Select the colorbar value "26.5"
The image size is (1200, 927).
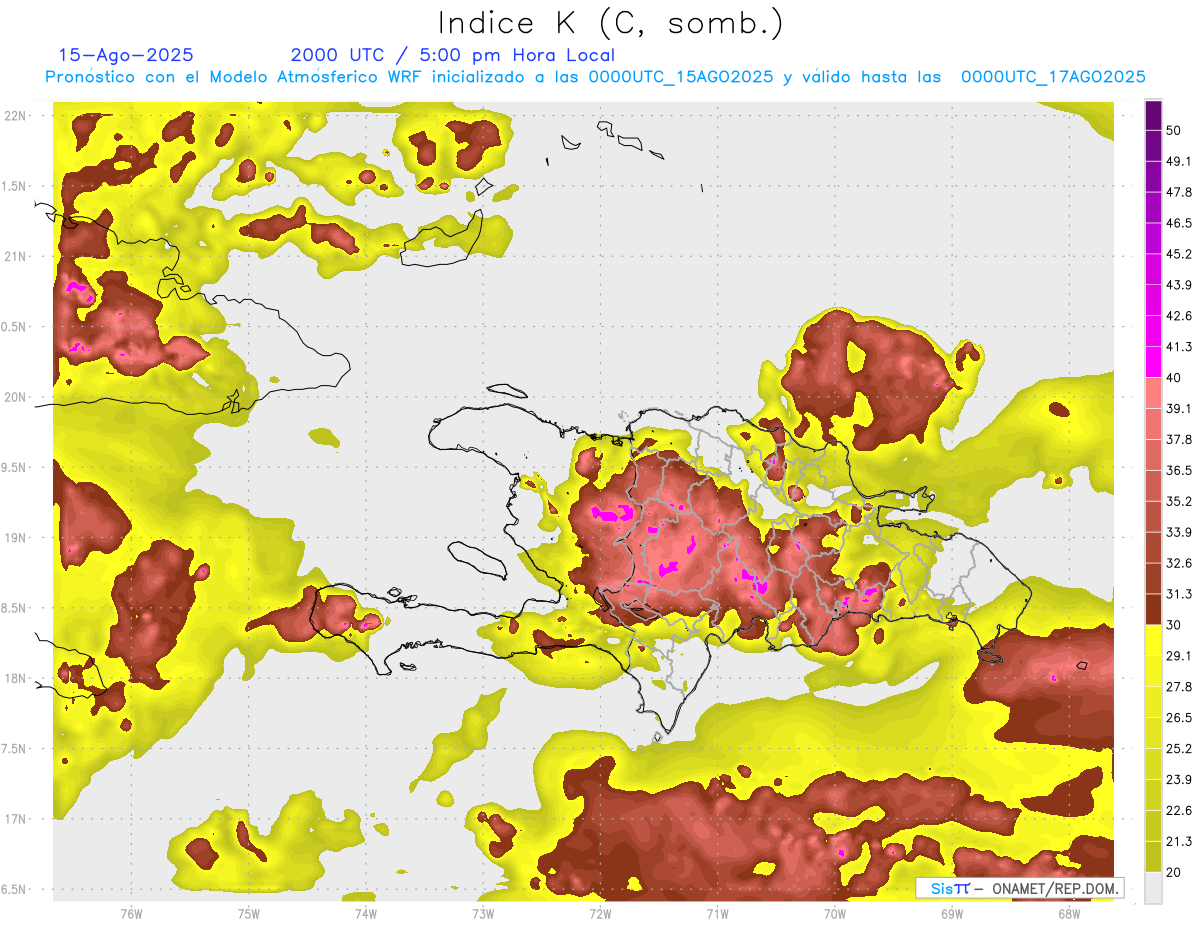pyautogui.click(x=1178, y=718)
